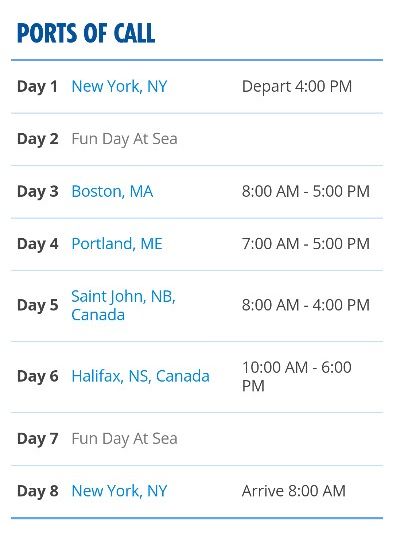The image size is (394, 540).
Task: Open the Halifax, NS, Canada link
Action: 141,376
